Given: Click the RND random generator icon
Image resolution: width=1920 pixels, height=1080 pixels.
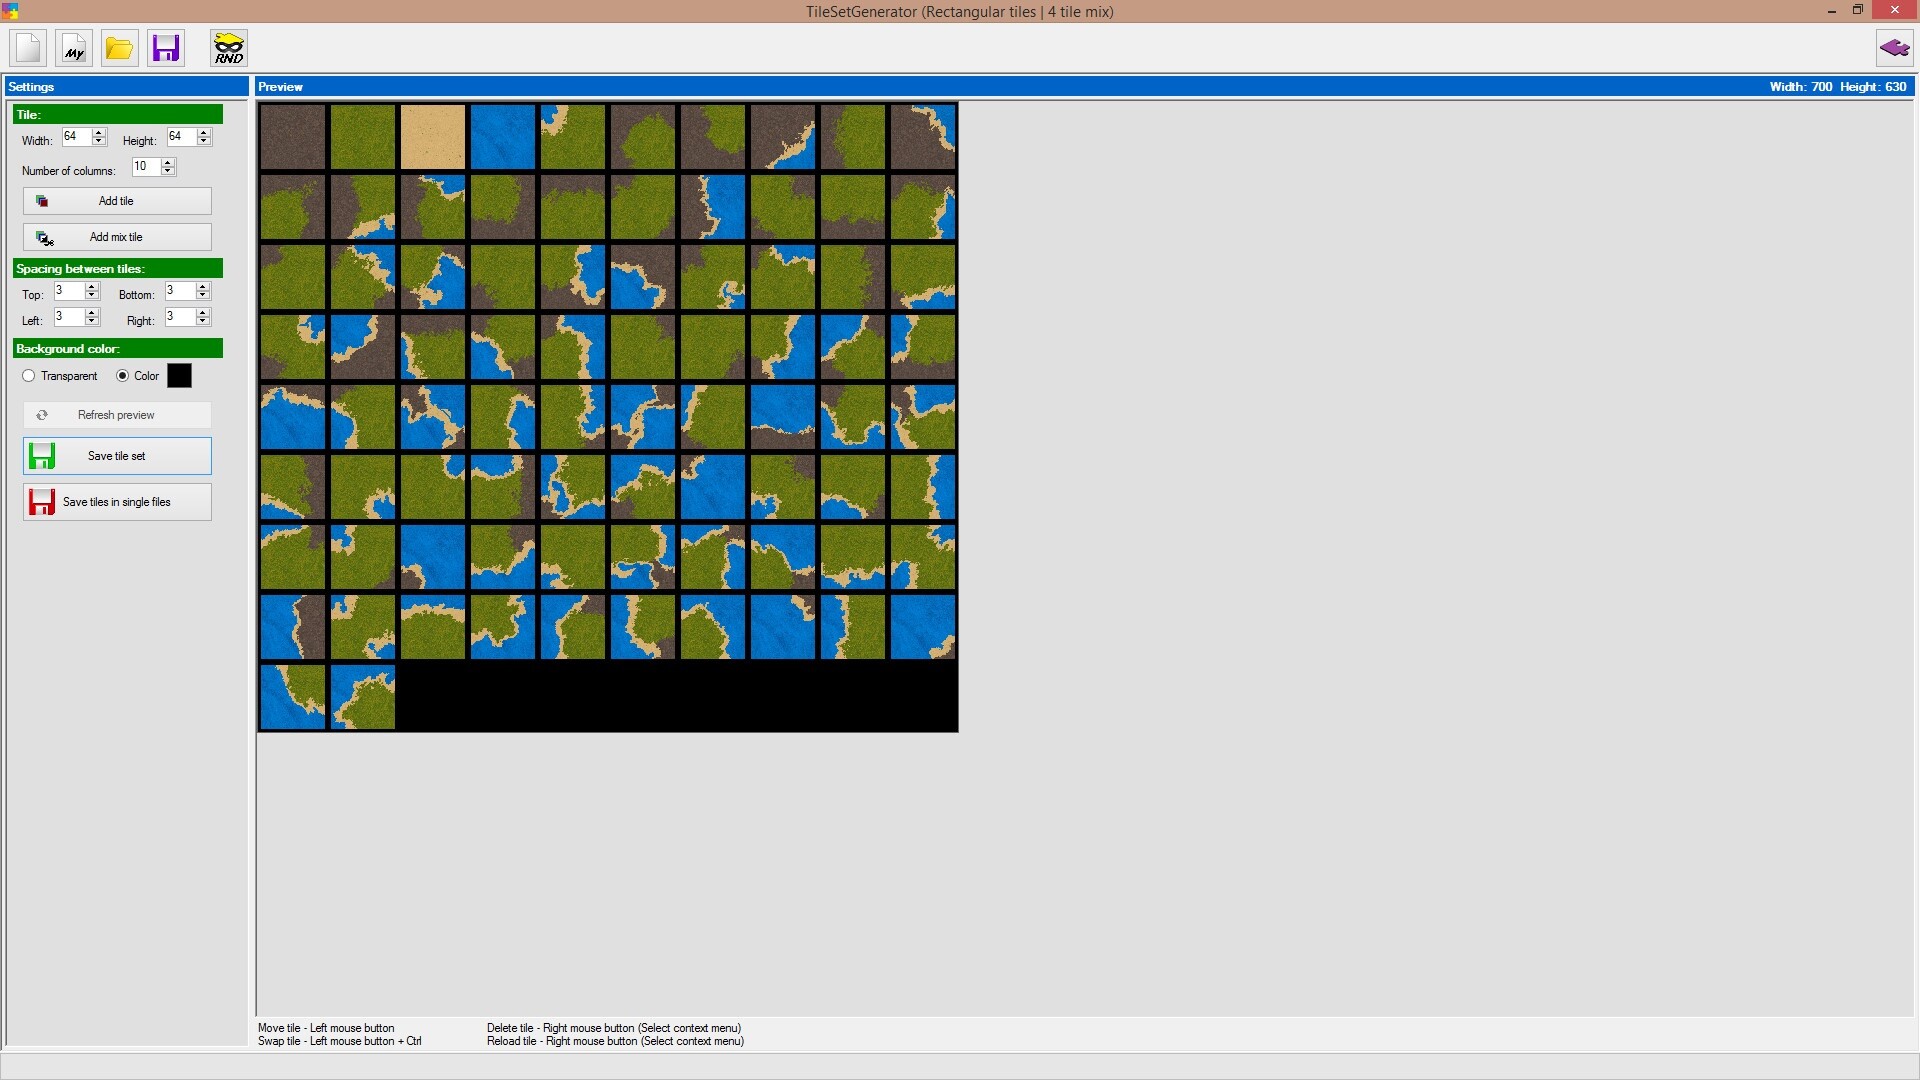Looking at the screenshot, I should 229,48.
